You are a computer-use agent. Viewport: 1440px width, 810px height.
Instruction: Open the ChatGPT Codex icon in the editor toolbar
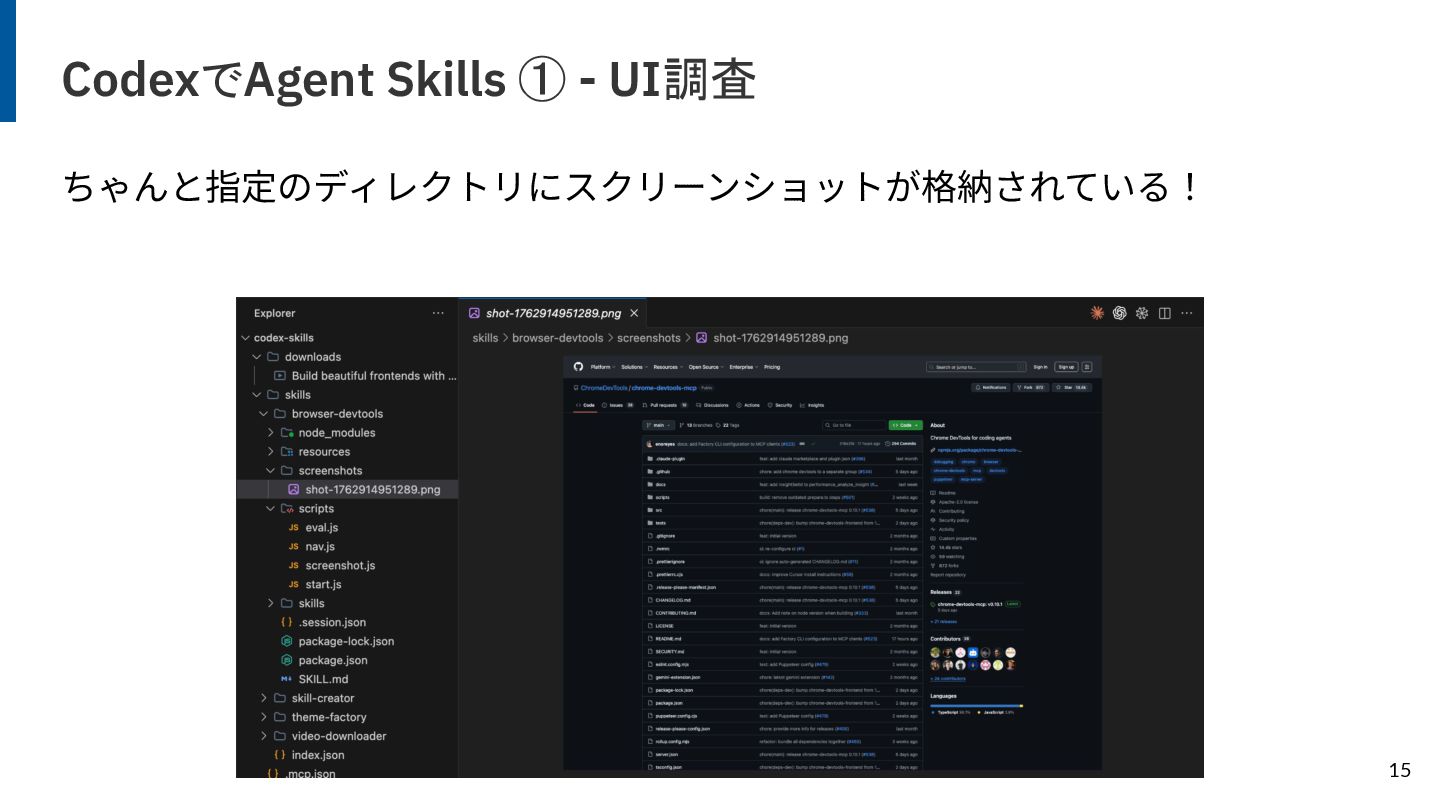click(x=1120, y=313)
